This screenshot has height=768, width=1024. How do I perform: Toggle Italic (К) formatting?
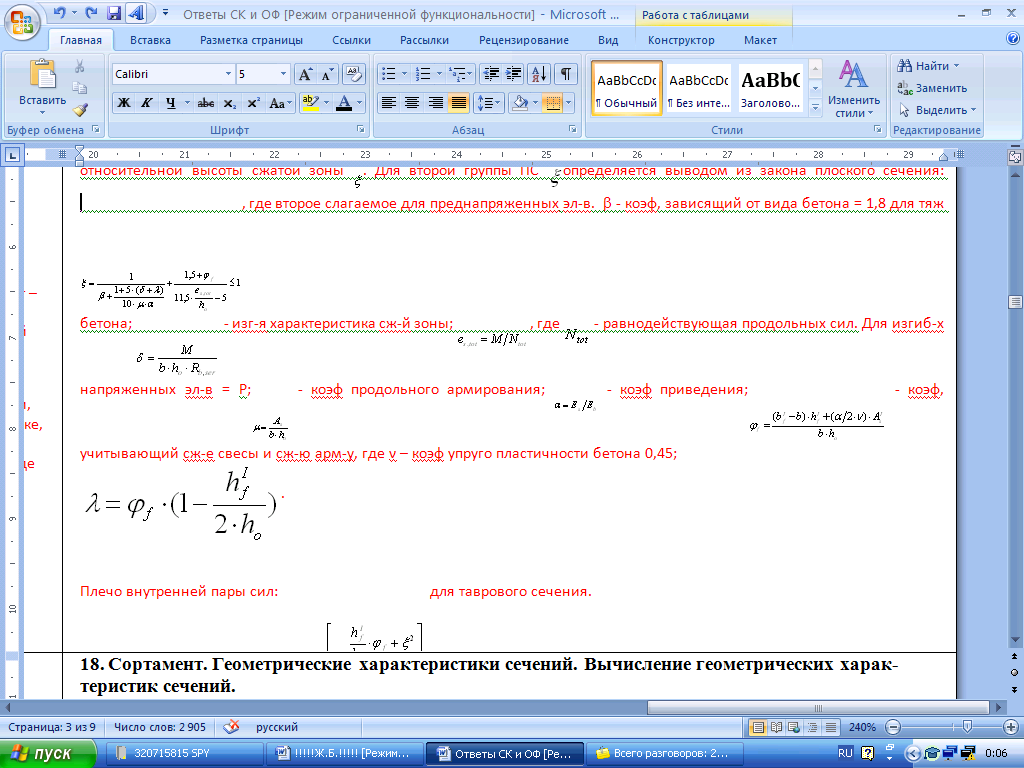[x=146, y=103]
